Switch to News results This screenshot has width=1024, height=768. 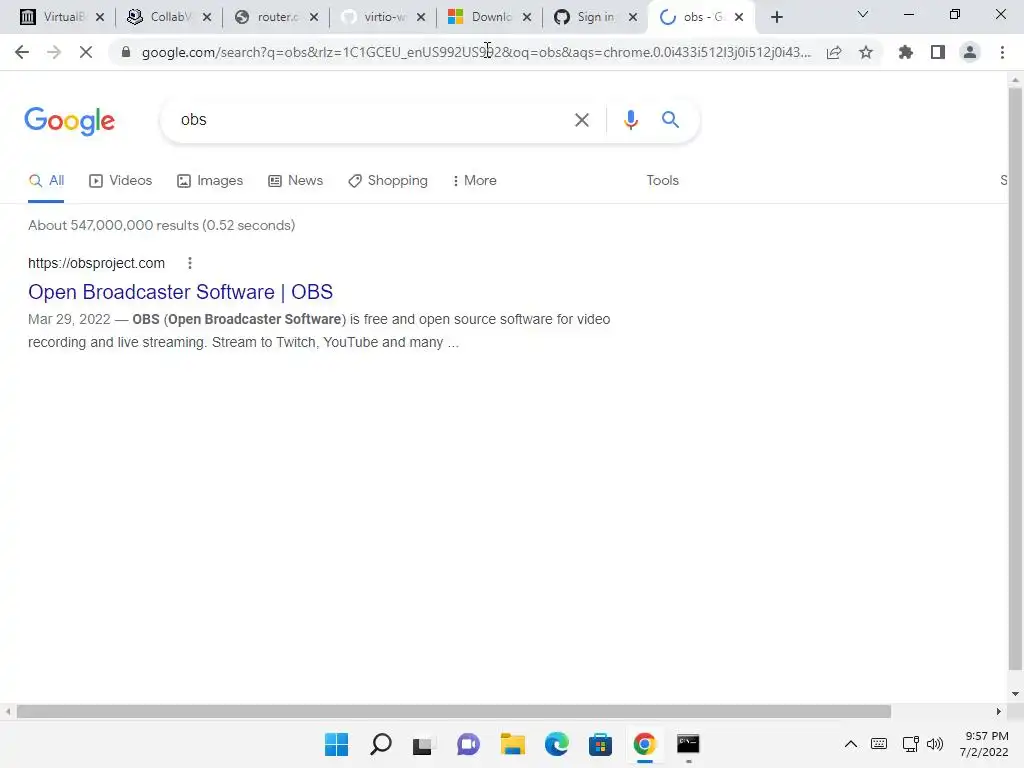click(295, 181)
